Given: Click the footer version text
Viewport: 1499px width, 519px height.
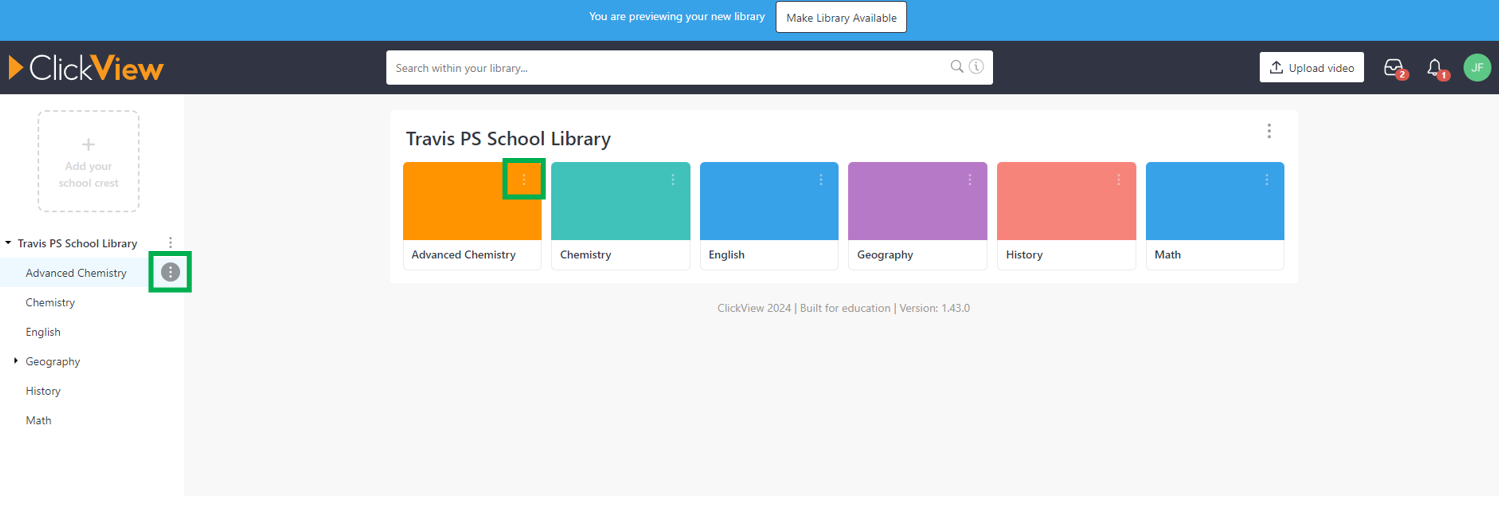Looking at the screenshot, I should (x=843, y=308).
